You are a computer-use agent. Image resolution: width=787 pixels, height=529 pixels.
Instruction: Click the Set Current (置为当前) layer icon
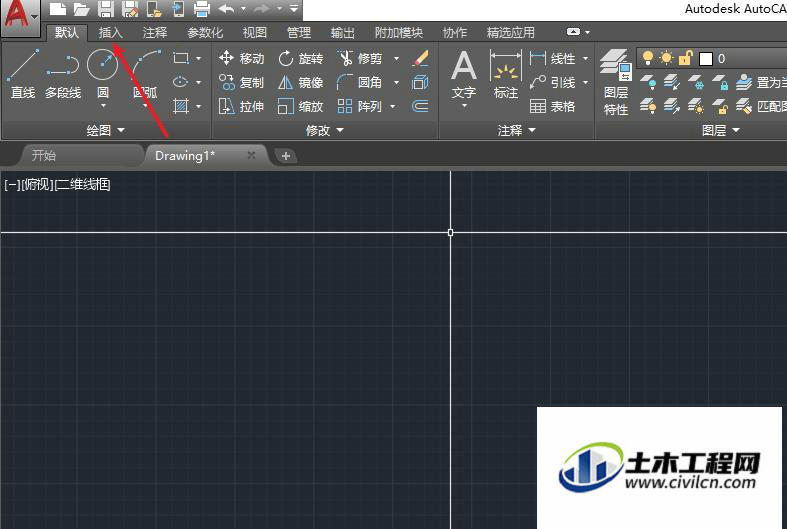click(744, 82)
